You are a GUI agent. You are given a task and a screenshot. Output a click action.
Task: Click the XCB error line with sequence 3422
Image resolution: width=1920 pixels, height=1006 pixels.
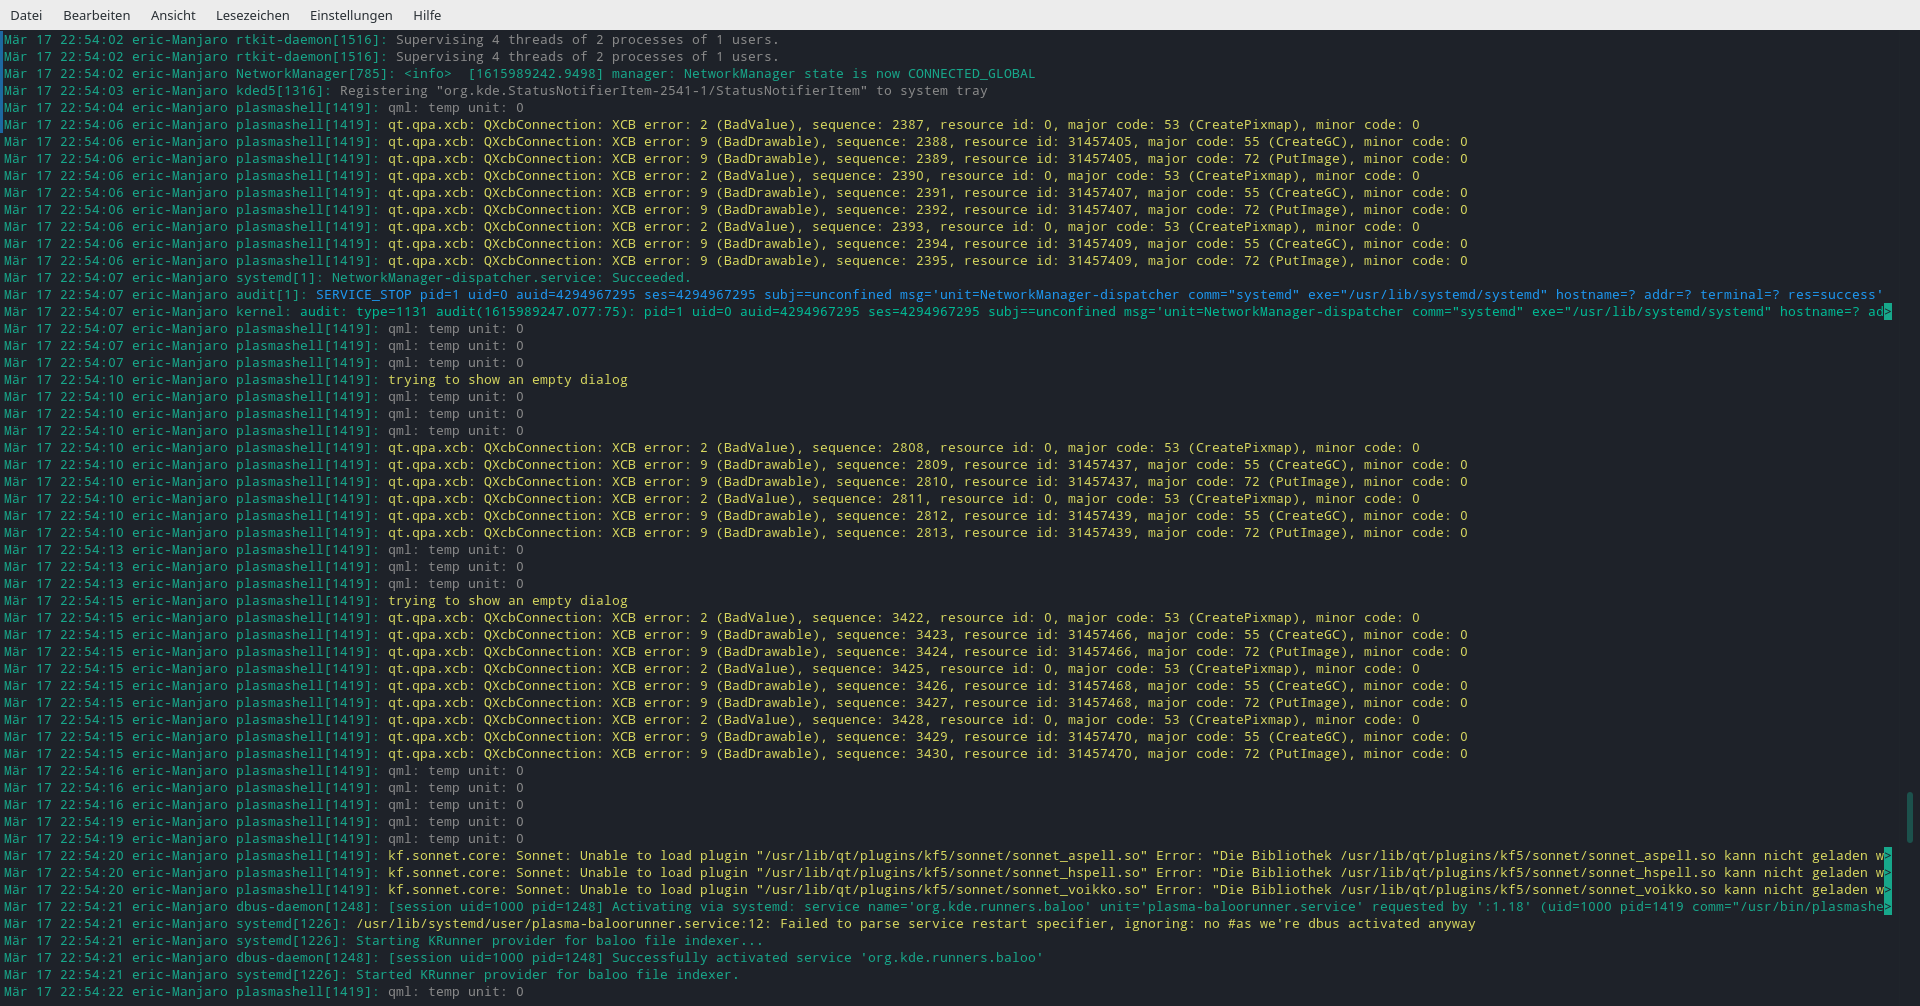tap(712, 618)
